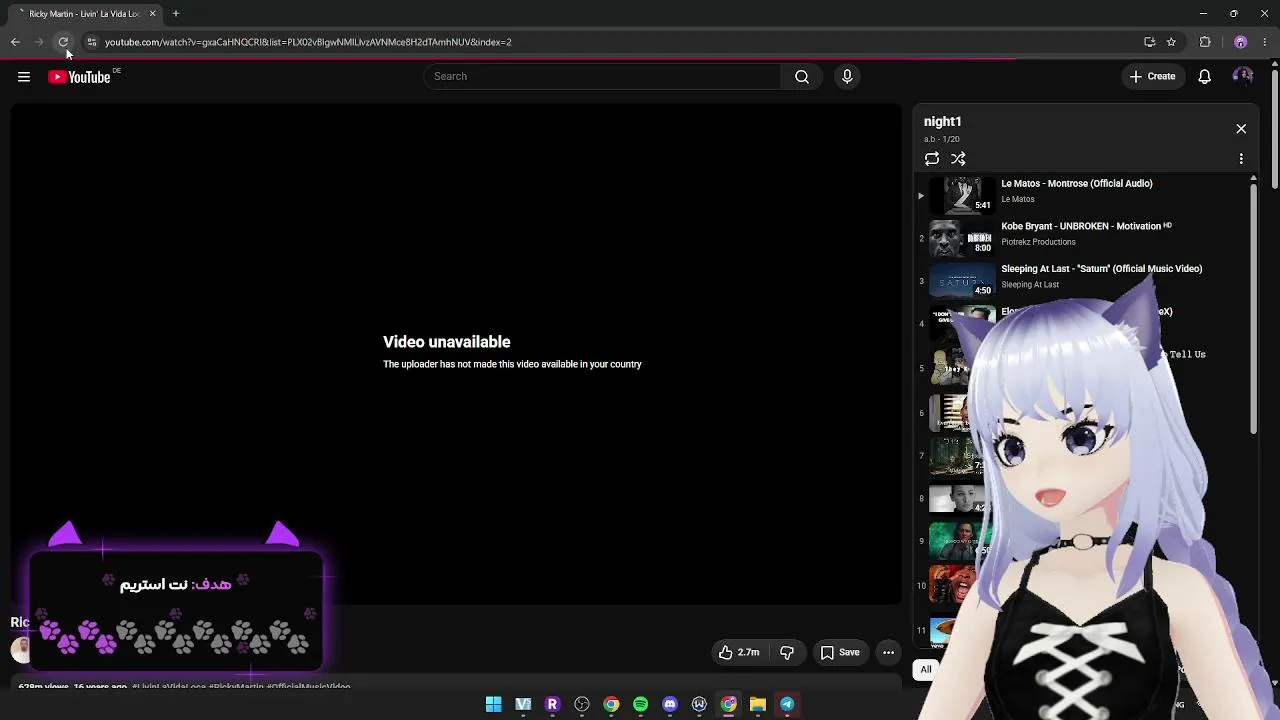Select the Le Matos Montrose thumbnail
The image size is (1280, 720).
coord(962,196)
